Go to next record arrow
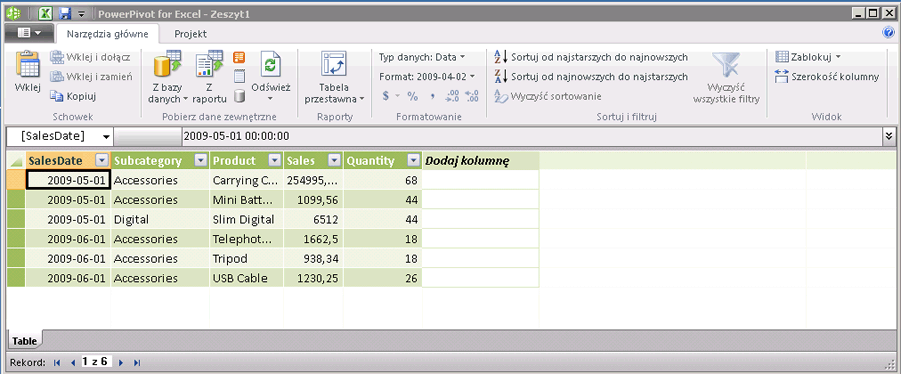Screen dimensions: 901x374 121,363
